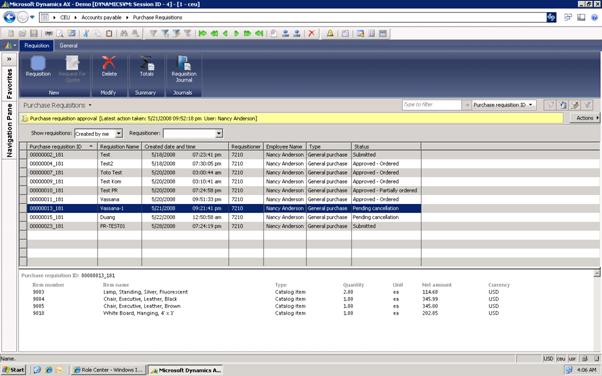The image size is (602, 376).
Task: Click the back navigation arrow
Action: 10,17
